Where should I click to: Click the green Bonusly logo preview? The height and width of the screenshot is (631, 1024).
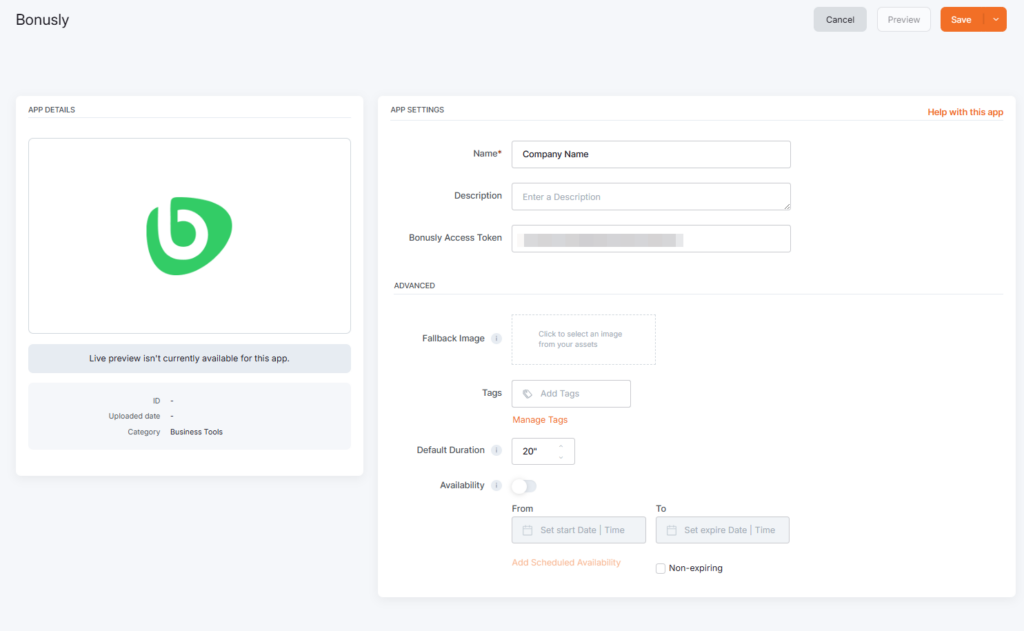pyautogui.click(x=189, y=236)
